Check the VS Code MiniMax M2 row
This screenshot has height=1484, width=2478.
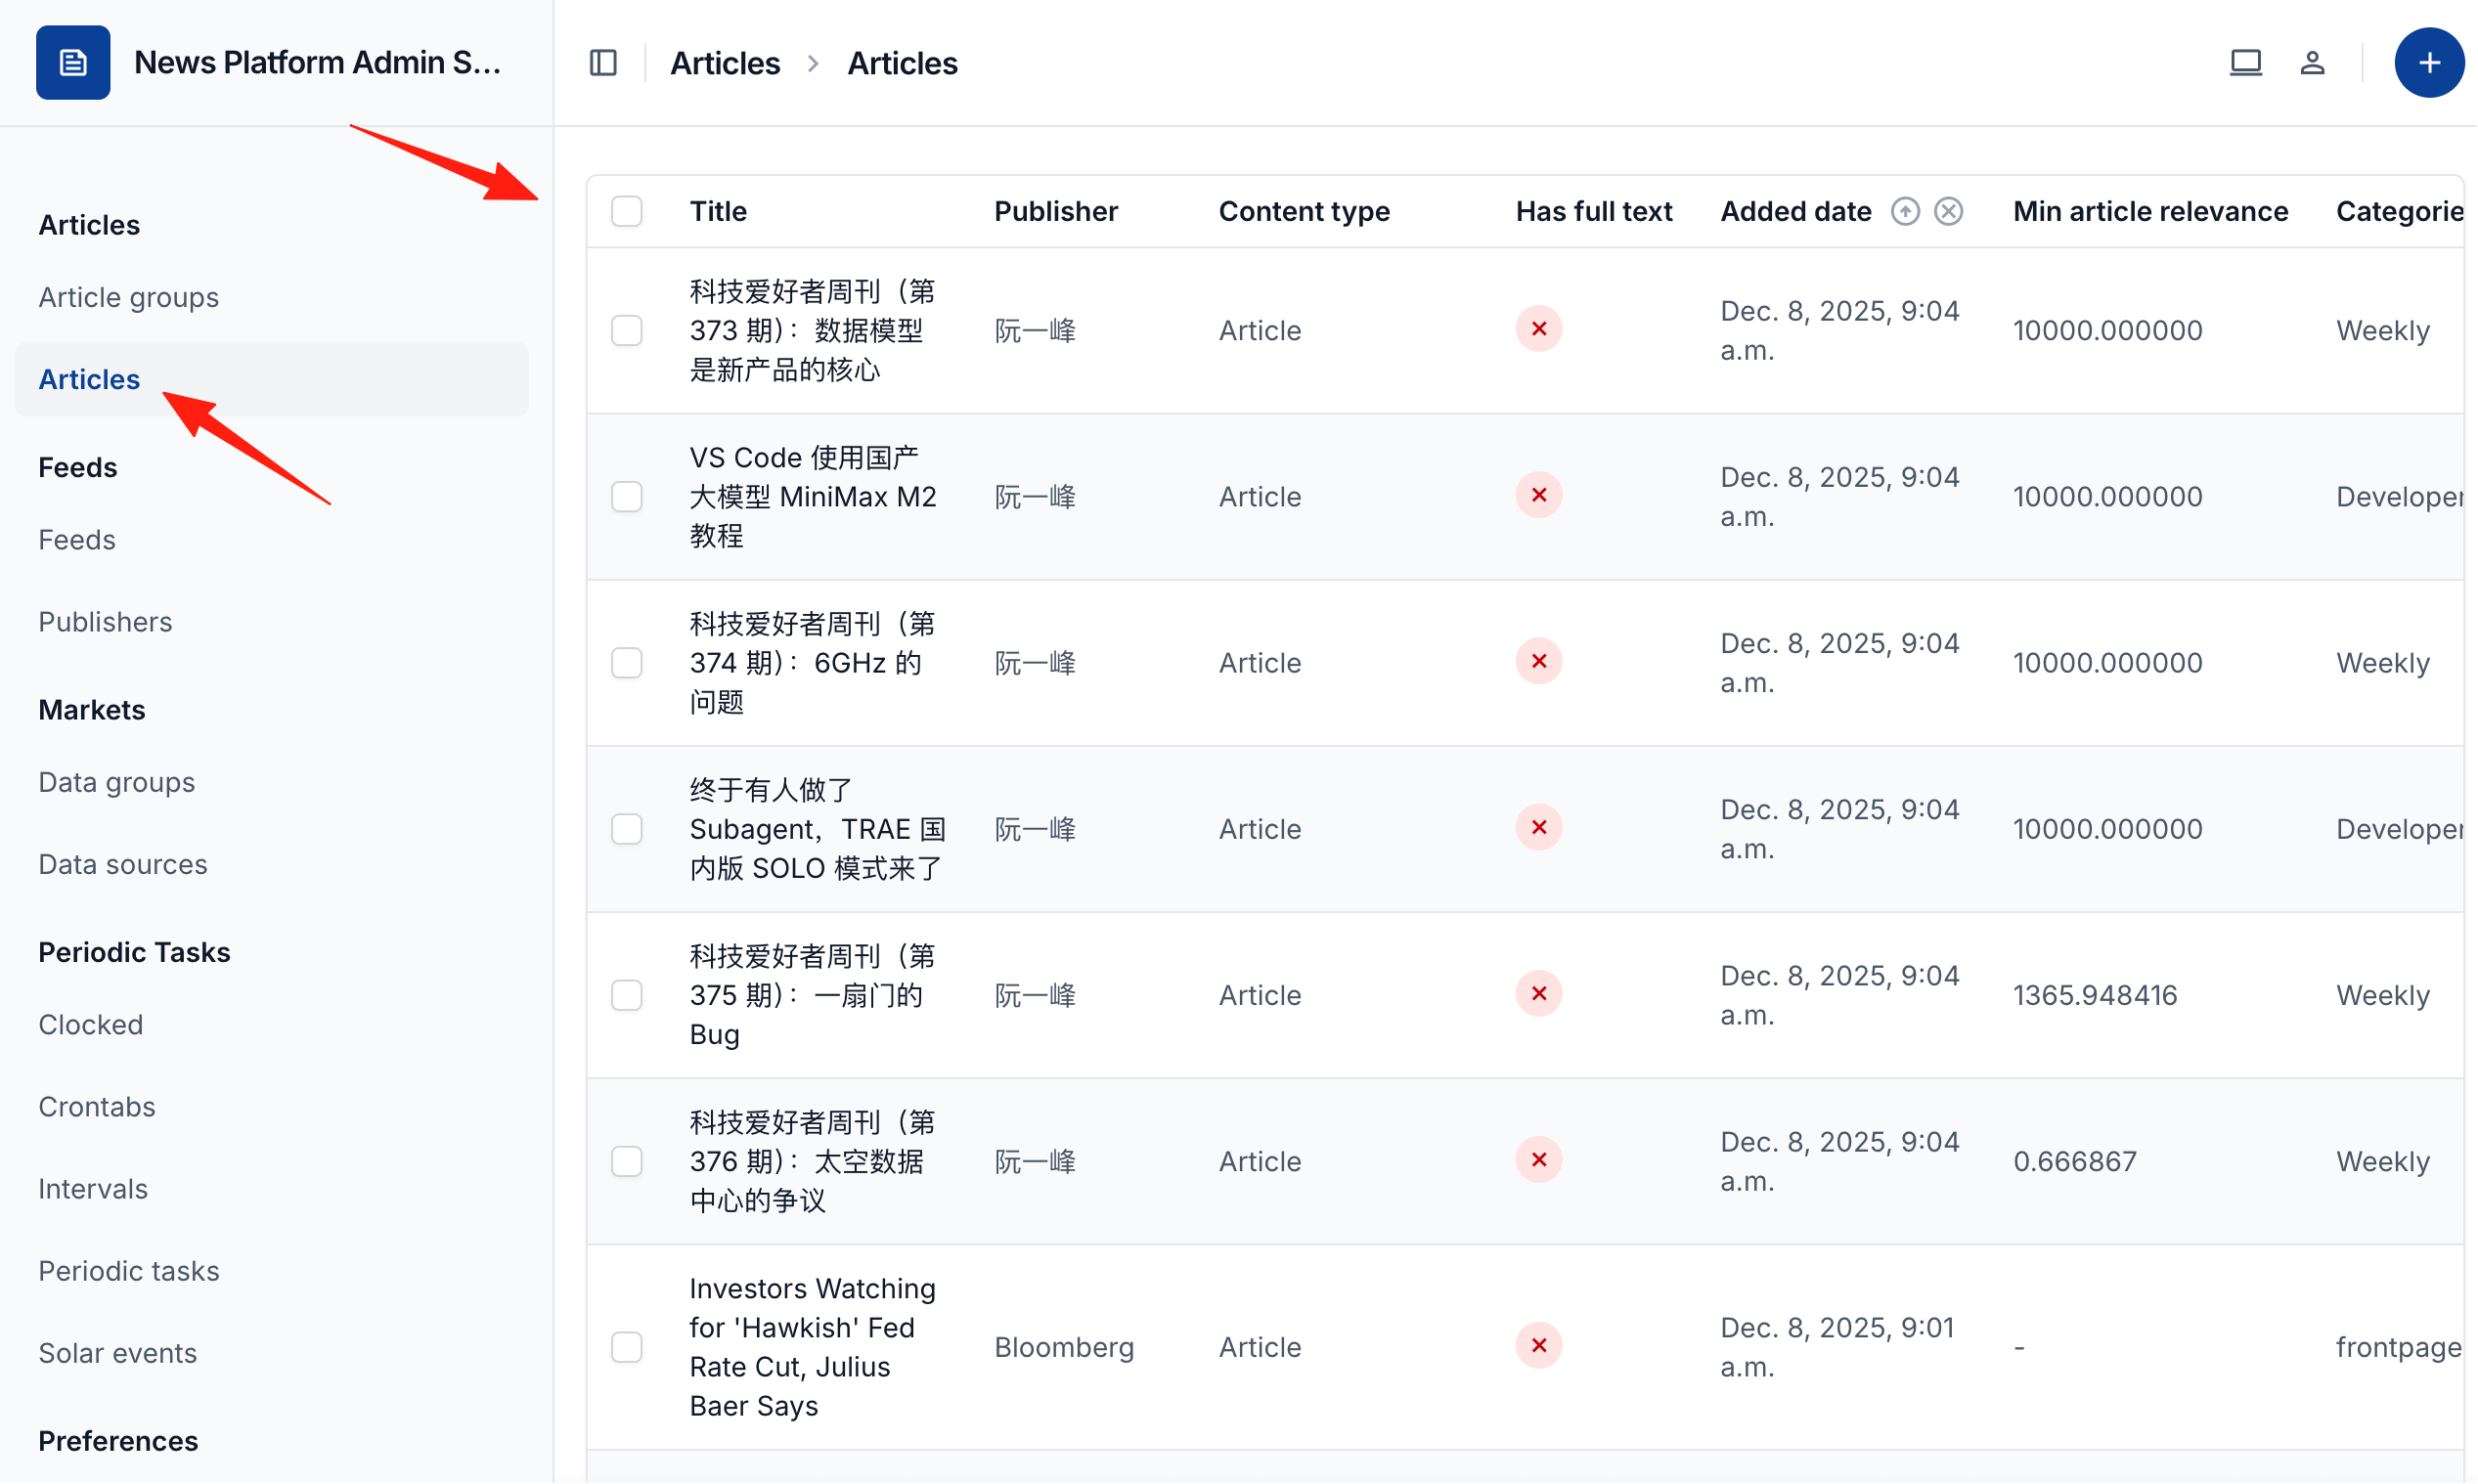[627, 496]
